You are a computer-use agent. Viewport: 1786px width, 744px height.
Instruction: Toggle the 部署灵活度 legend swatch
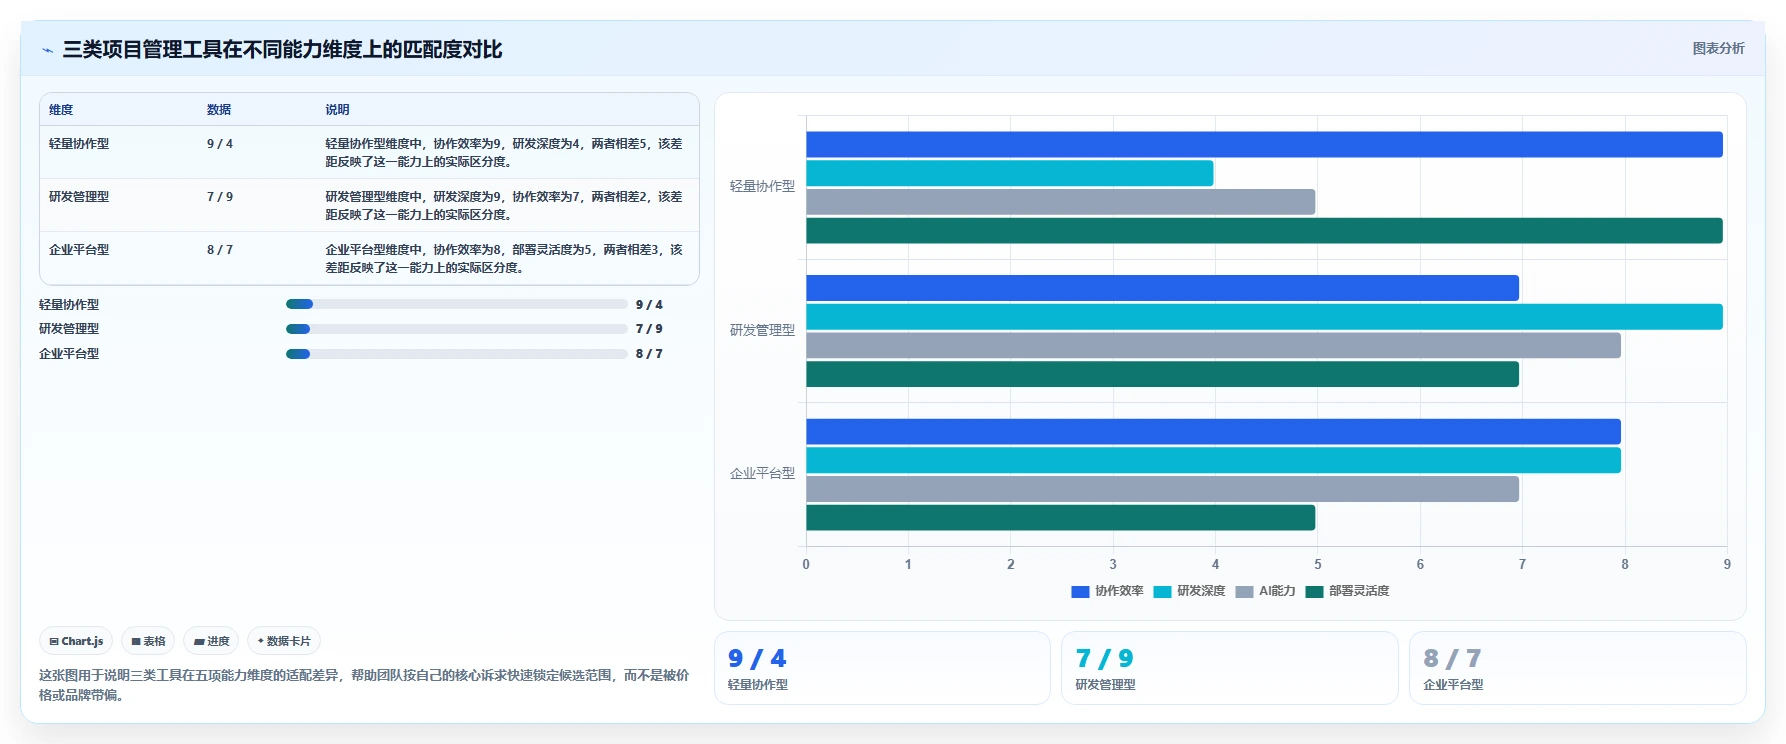(1314, 591)
